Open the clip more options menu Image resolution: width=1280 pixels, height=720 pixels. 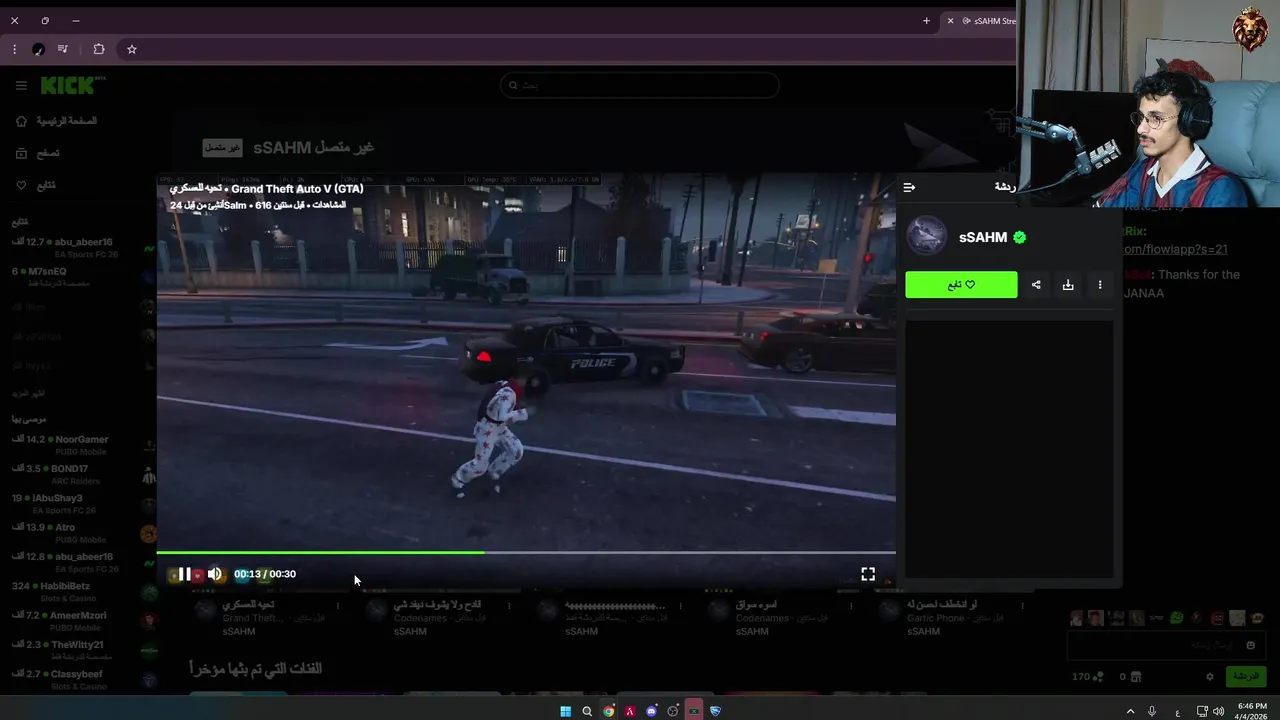(1100, 285)
